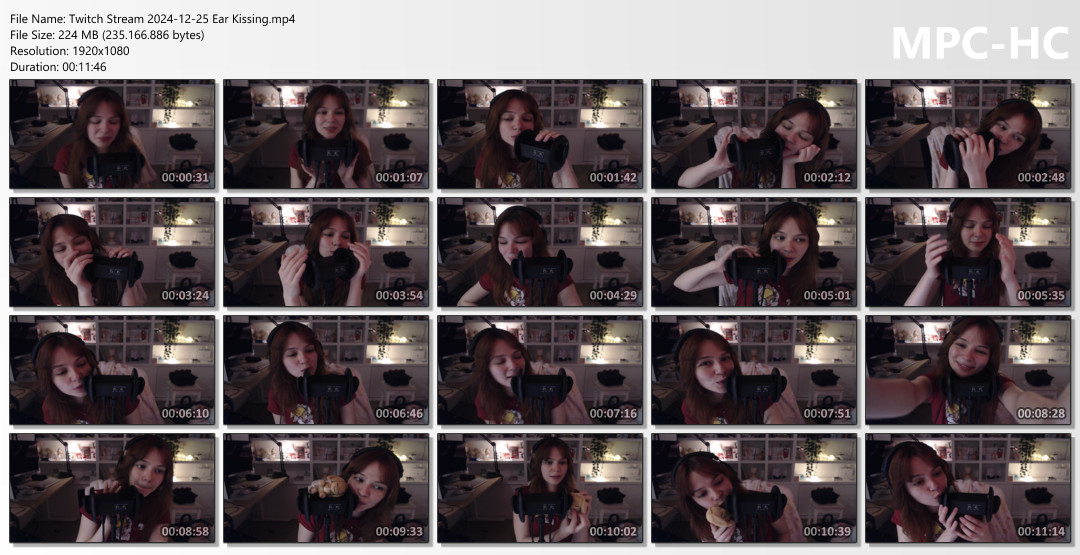Click the 00:05:01 frame
The height and width of the screenshot is (555, 1080).
[x=754, y=252]
